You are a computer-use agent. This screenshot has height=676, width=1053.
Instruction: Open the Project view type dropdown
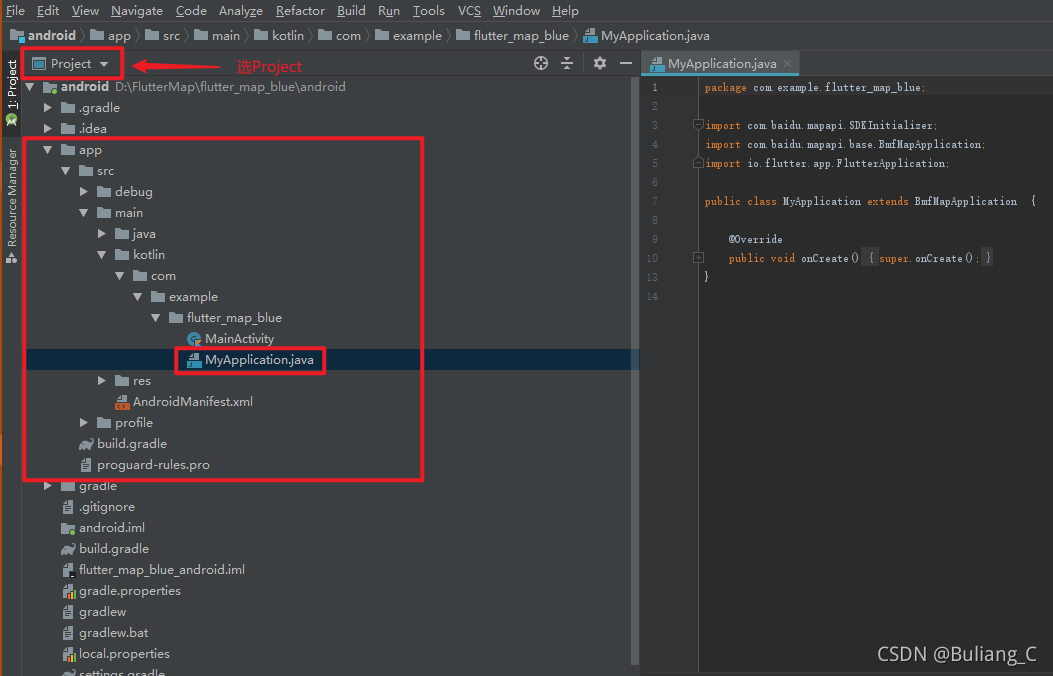click(71, 64)
